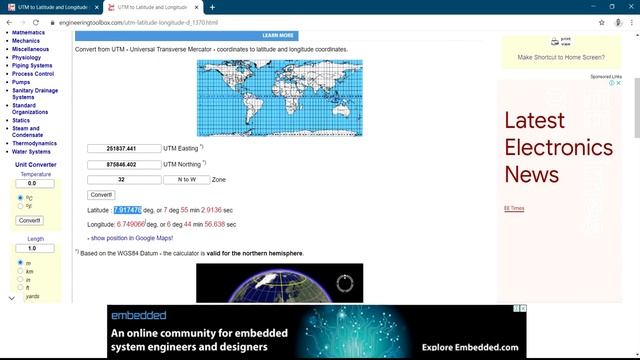Click the zone number input field
The image size is (640, 360).
124,180
